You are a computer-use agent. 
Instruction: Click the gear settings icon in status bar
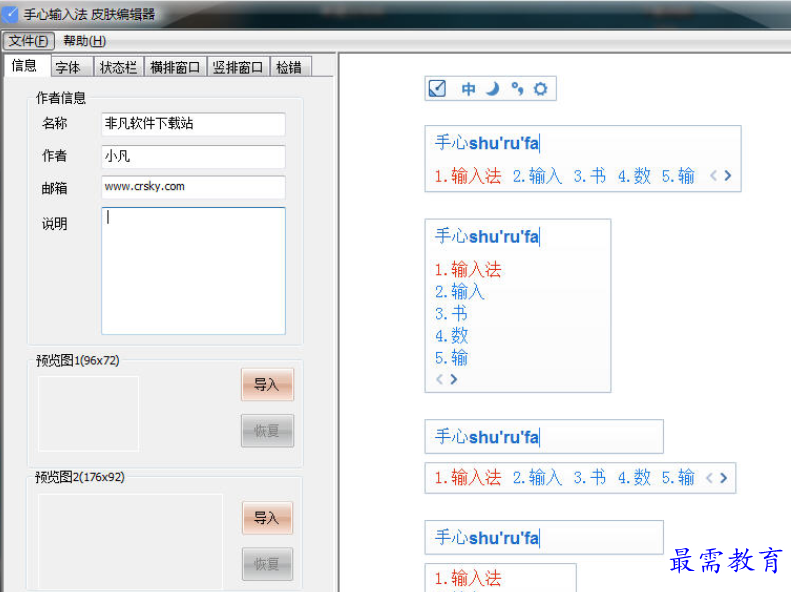540,89
